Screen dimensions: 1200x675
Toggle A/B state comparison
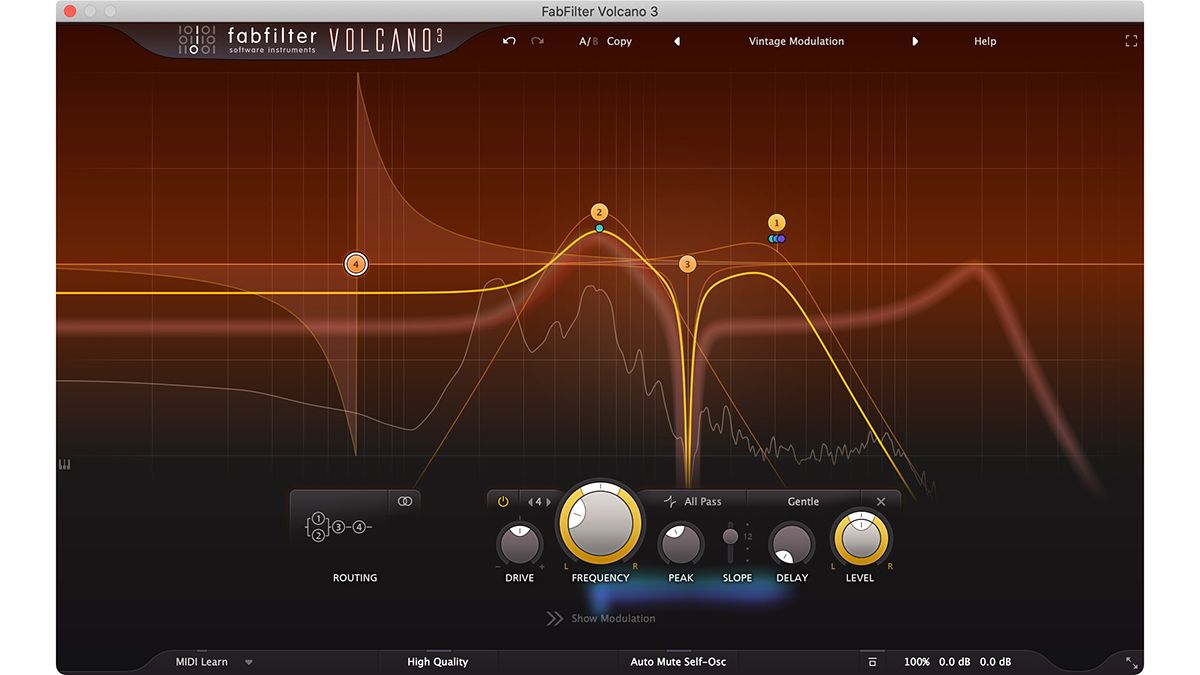tap(588, 42)
